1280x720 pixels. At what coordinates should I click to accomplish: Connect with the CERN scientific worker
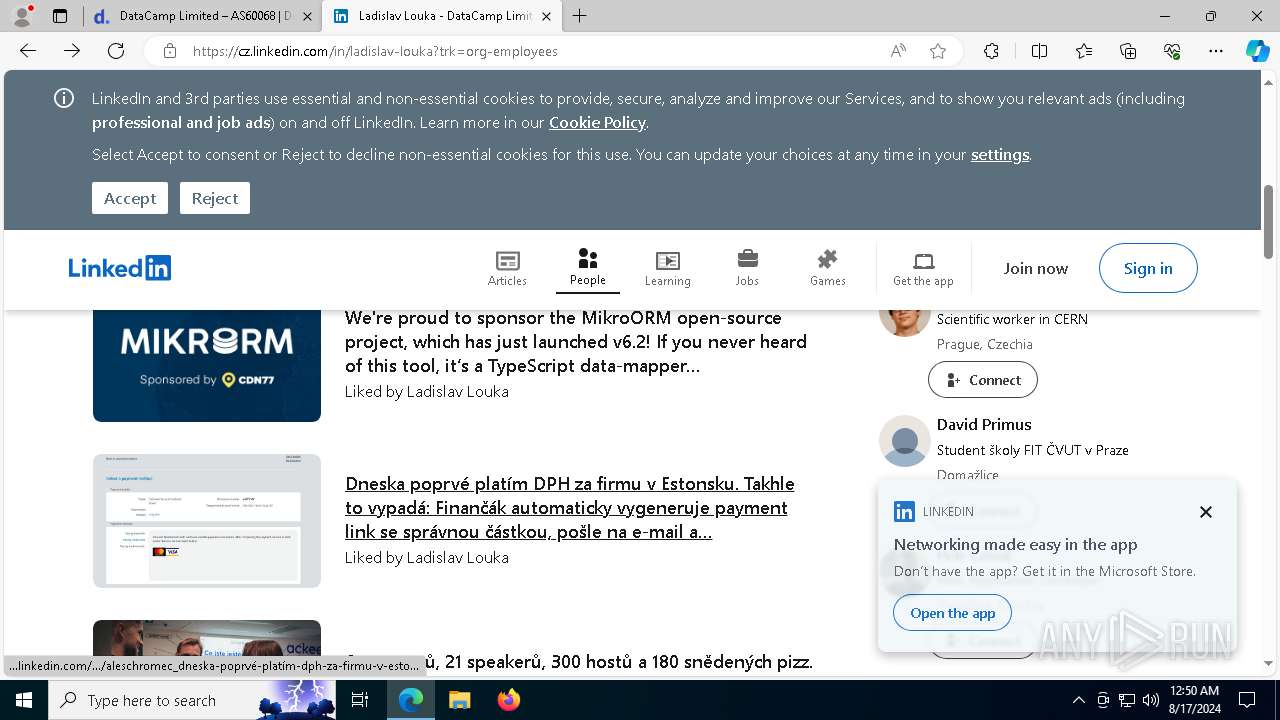983,380
